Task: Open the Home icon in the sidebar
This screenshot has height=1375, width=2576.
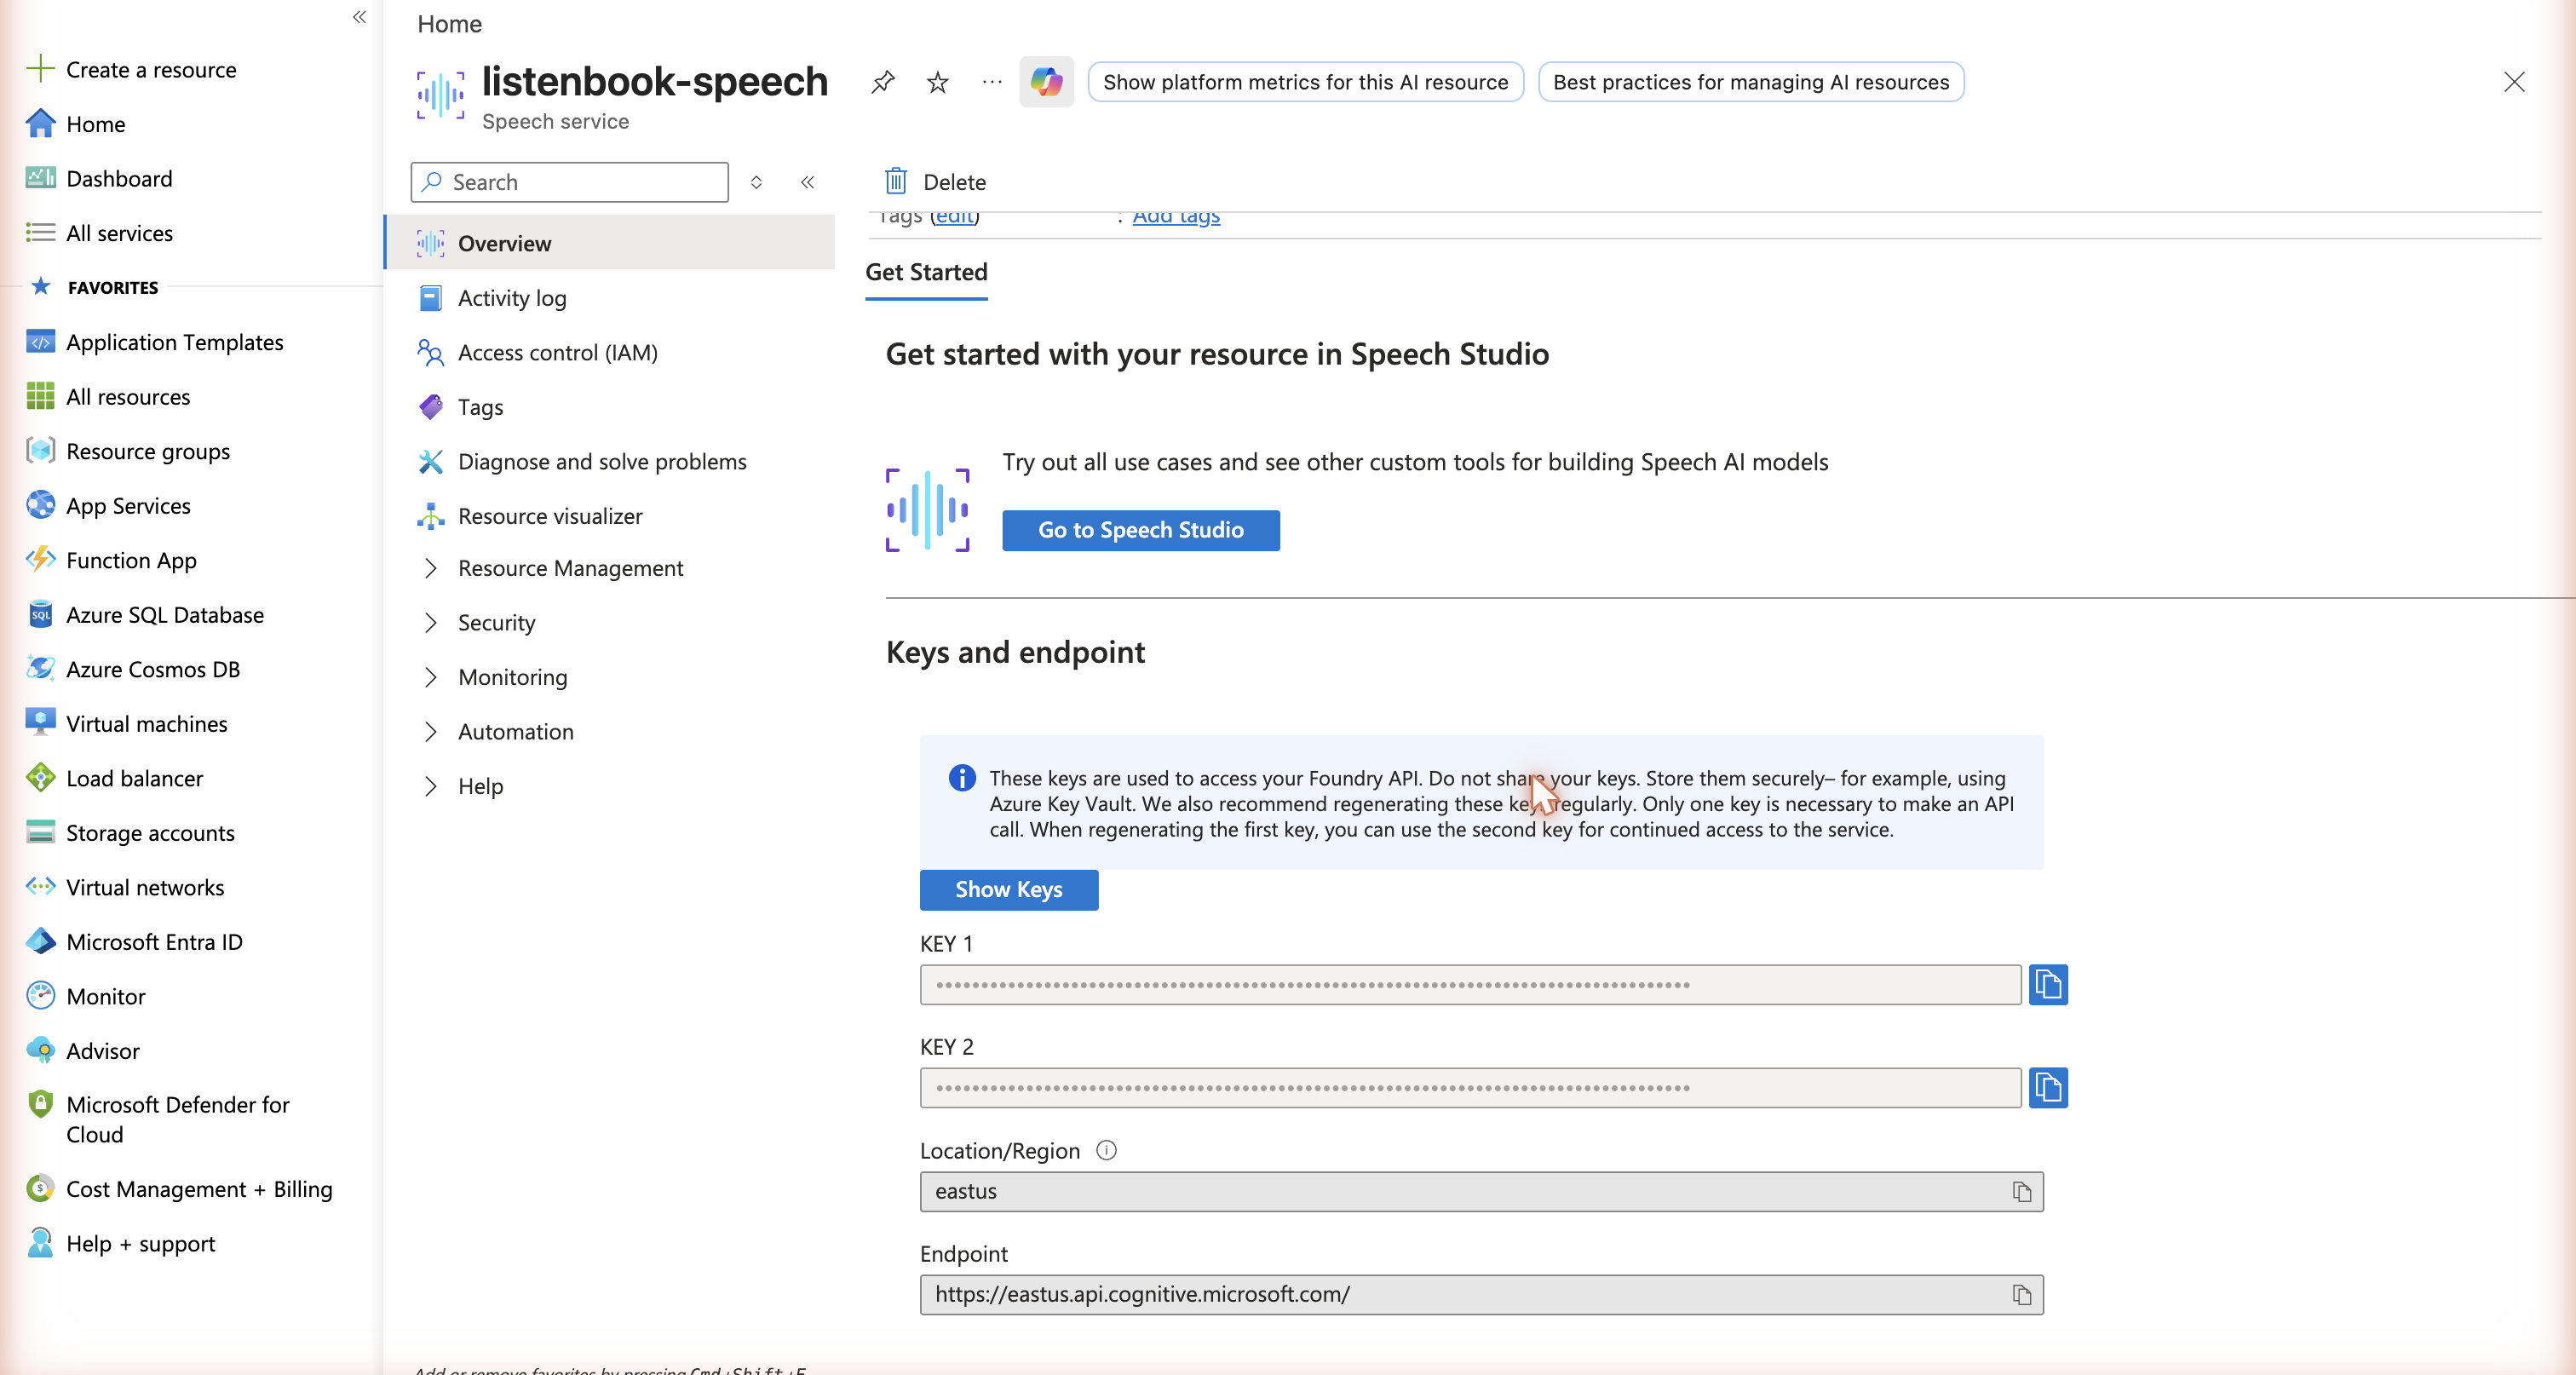Action: 40,123
